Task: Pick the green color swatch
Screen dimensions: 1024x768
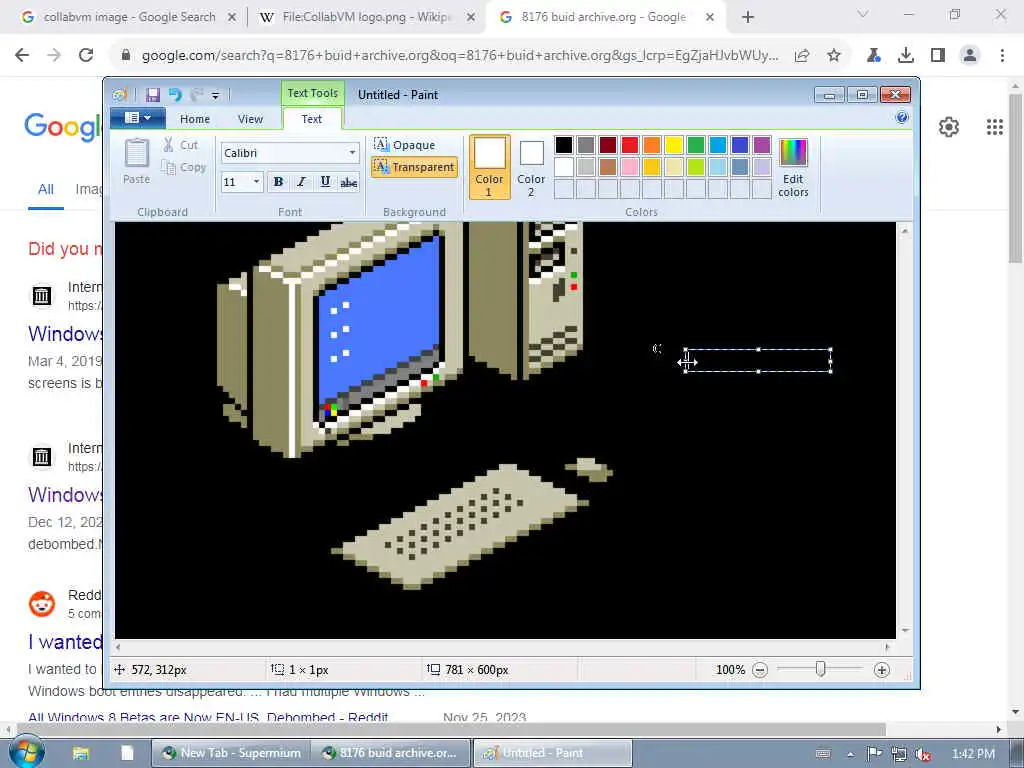Action: click(696, 145)
